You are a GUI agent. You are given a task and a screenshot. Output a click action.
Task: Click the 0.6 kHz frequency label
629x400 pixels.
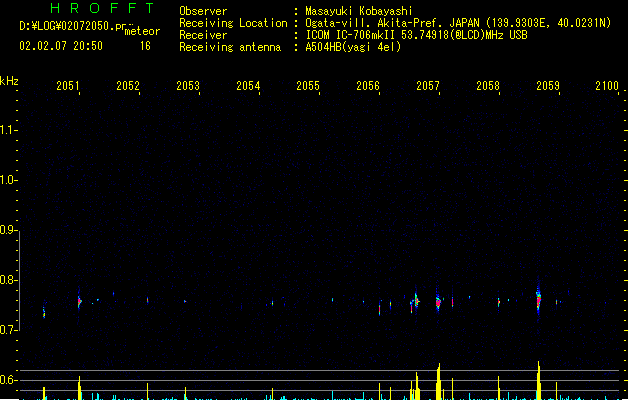point(8,380)
